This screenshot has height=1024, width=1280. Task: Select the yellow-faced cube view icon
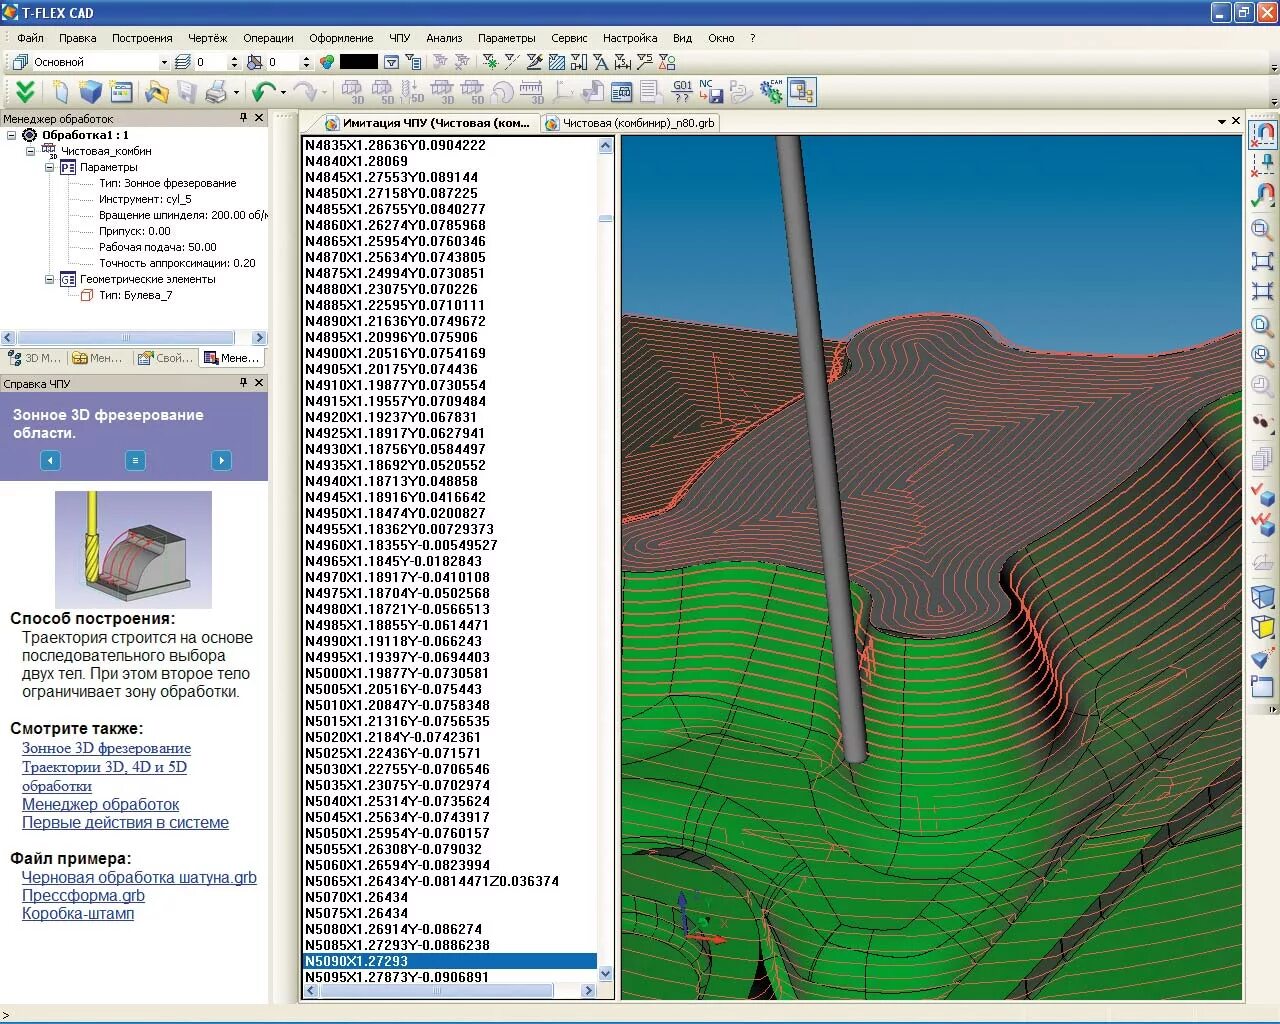coord(1263,627)
